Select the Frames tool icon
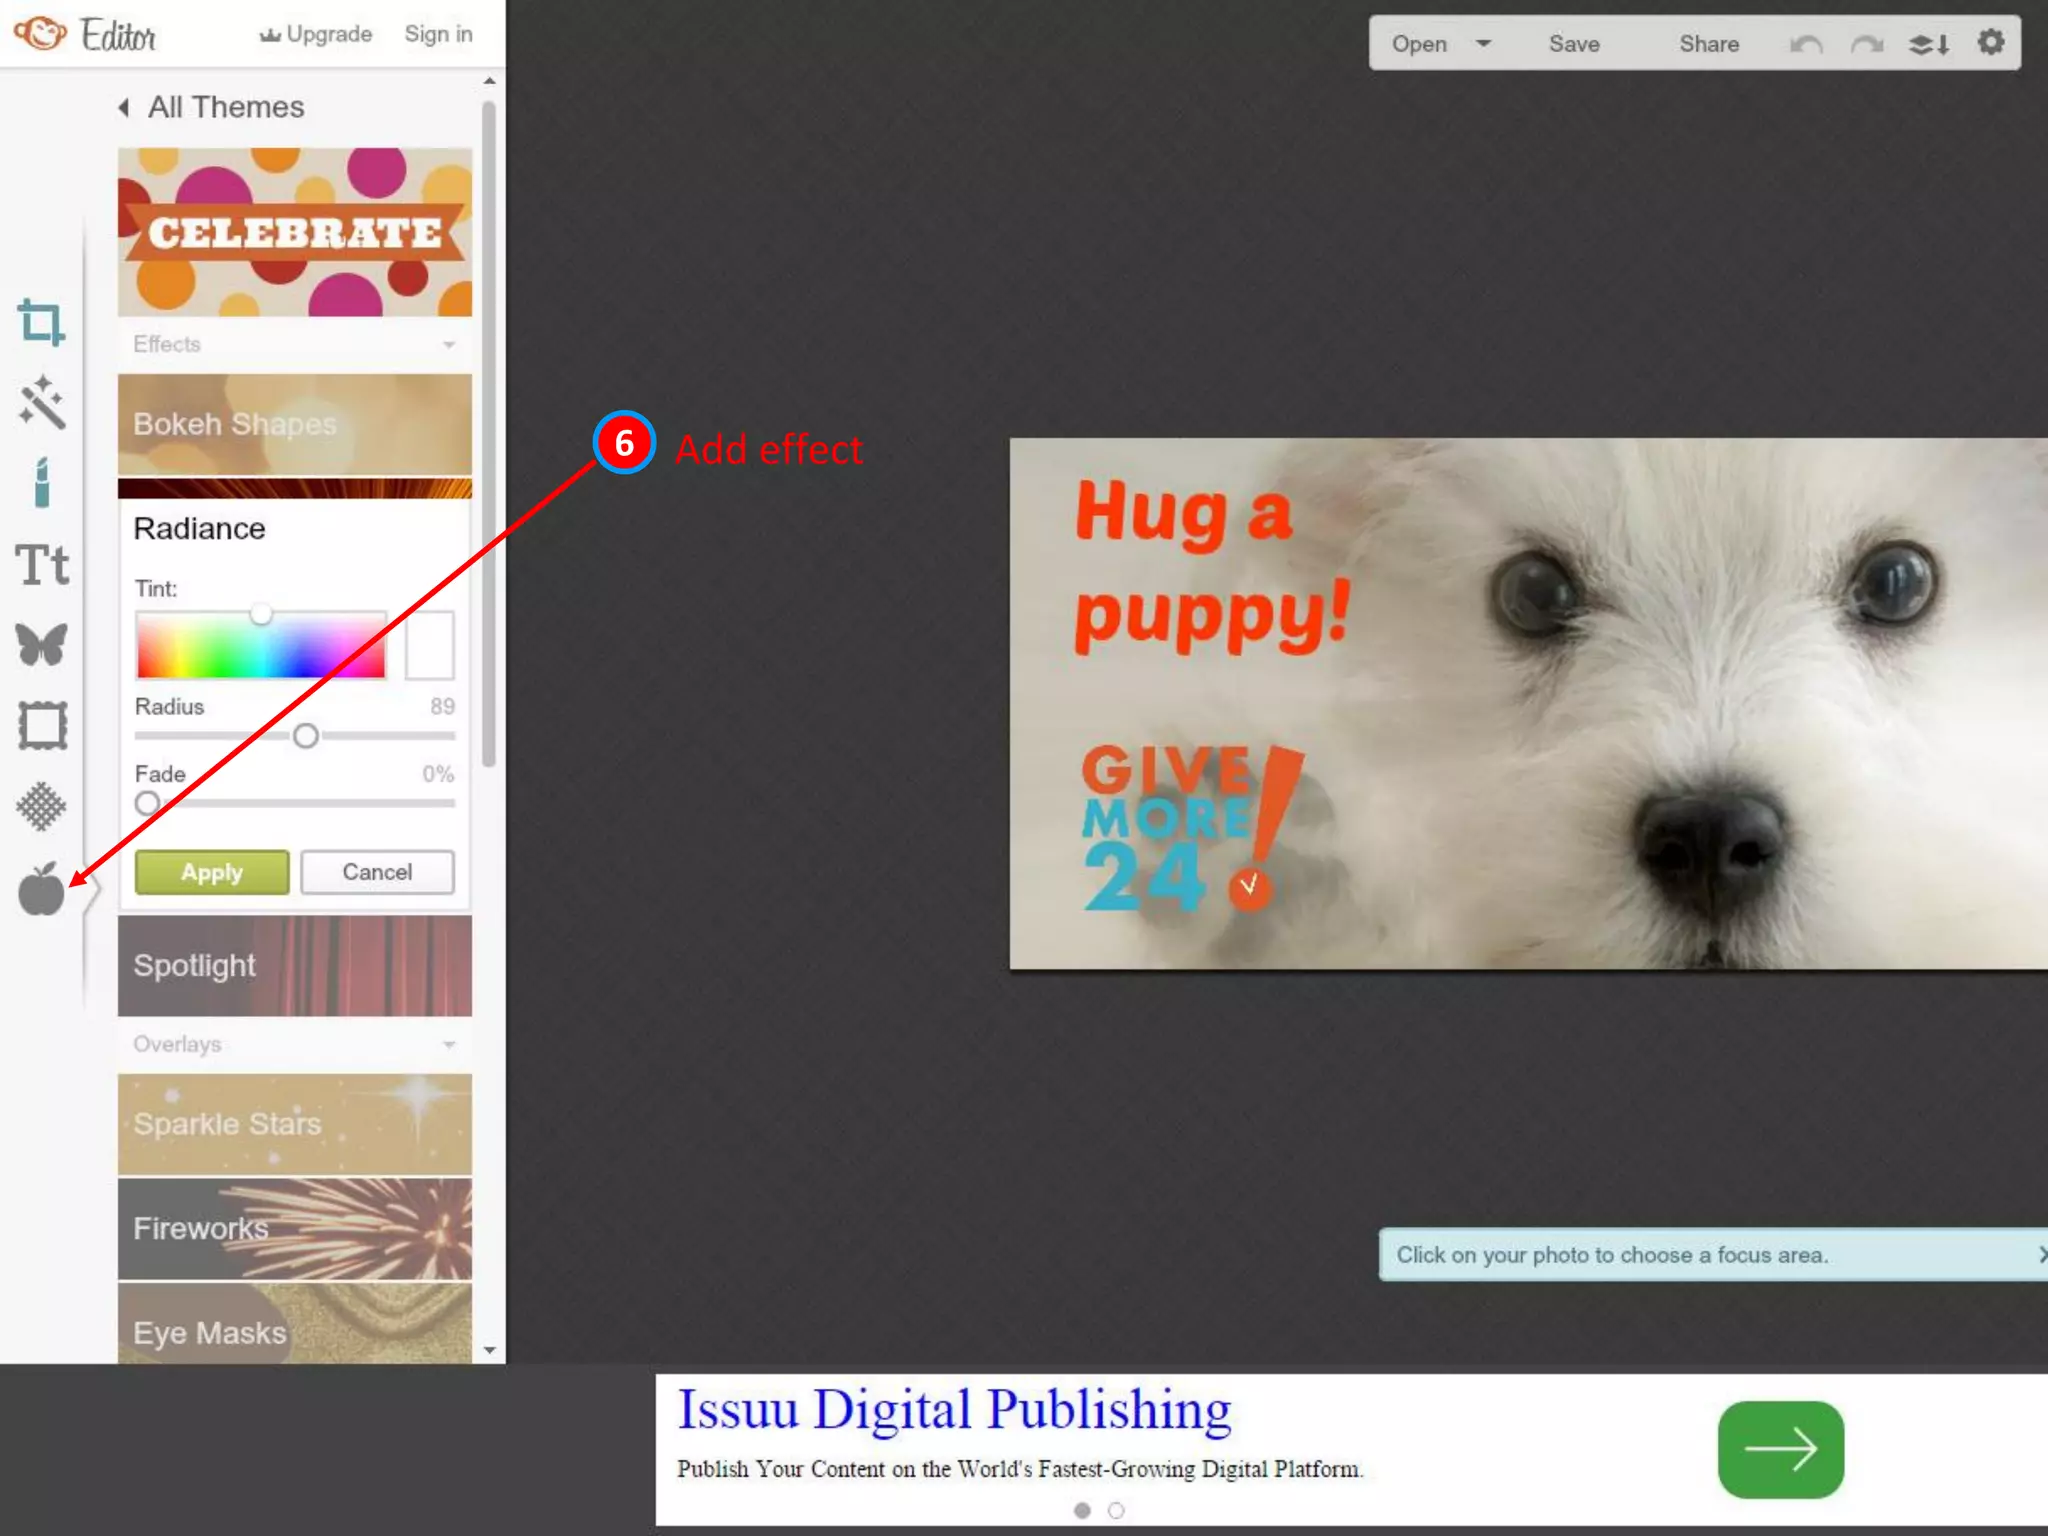2048x1536 pixels. 41,726
